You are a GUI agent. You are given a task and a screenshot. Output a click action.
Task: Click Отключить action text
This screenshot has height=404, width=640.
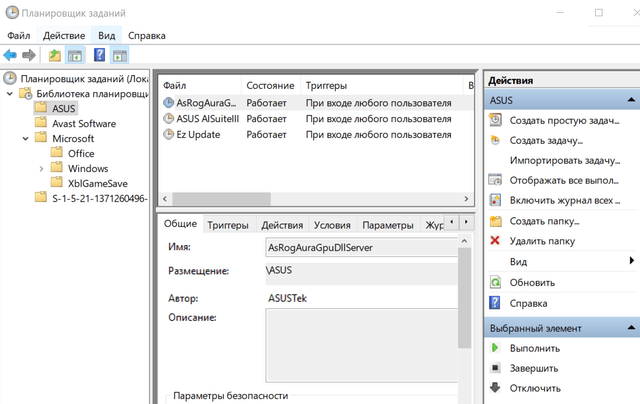point(535,388)
